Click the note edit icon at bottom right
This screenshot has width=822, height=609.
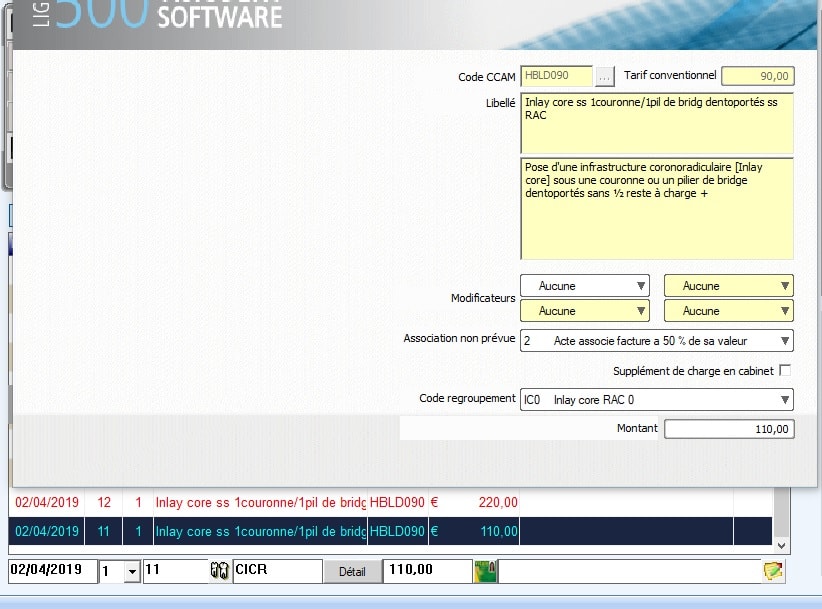tap(772, 571)
